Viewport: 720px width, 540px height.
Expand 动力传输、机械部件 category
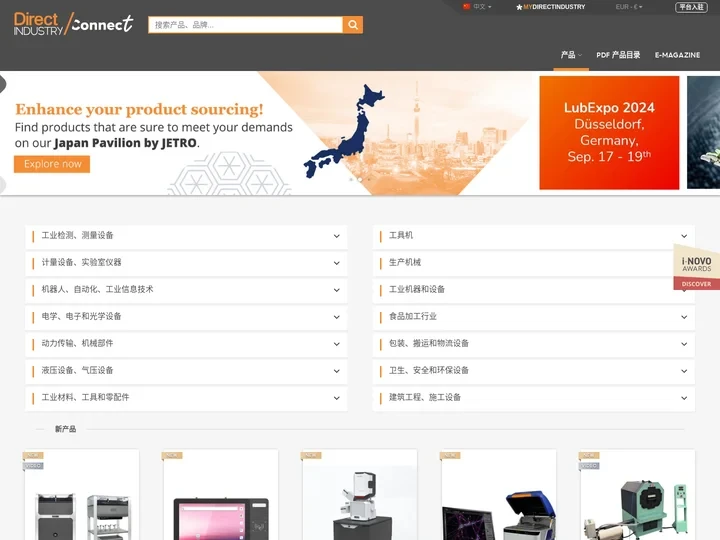[x=186, y=344]
